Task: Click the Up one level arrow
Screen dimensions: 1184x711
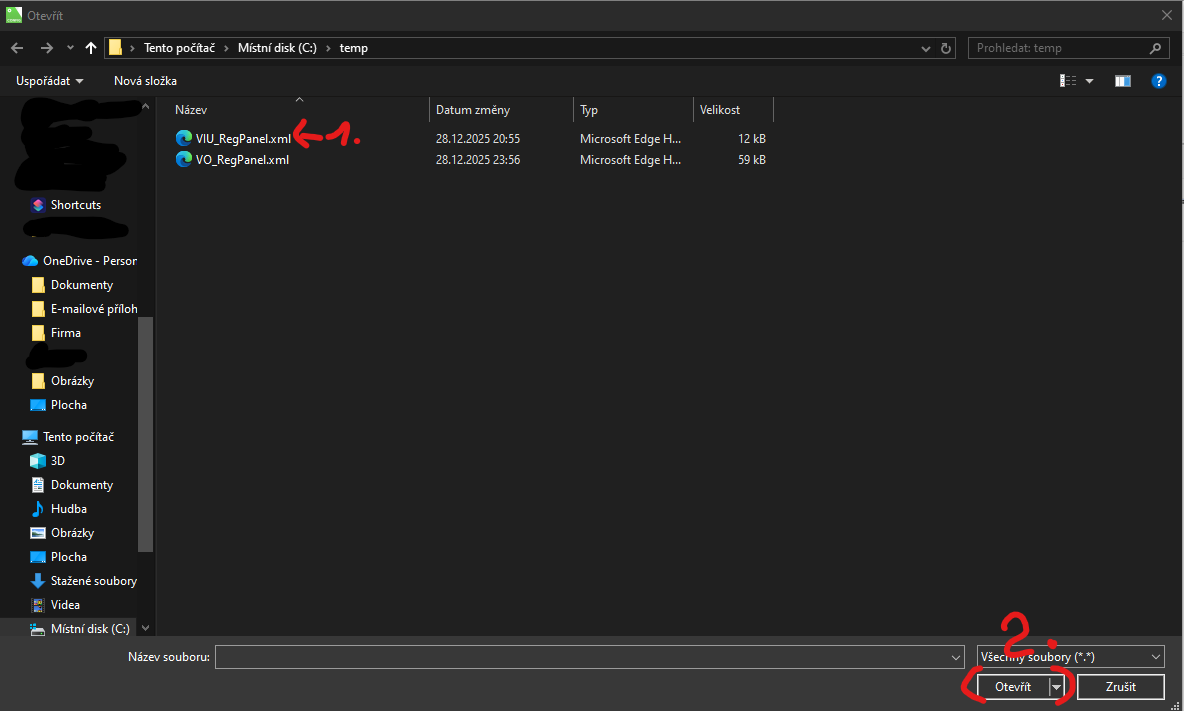Action: coord(91,48)
